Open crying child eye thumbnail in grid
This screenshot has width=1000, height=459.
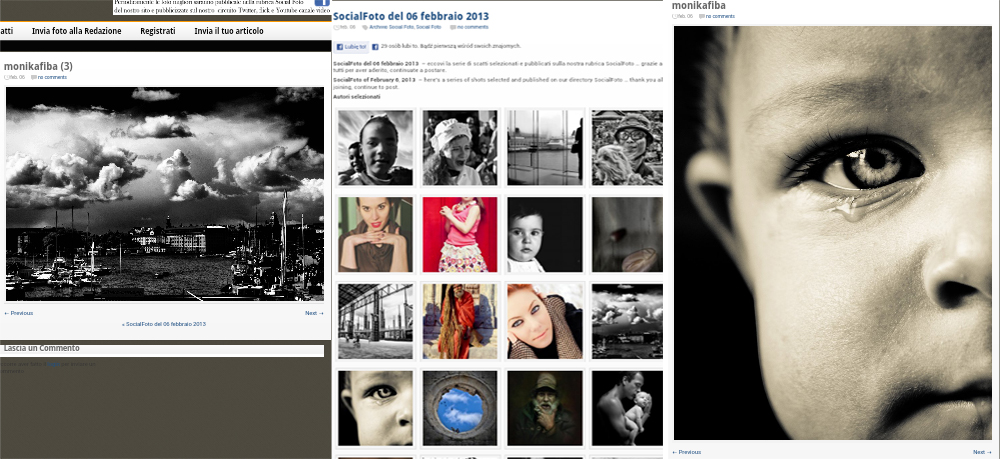376,409
